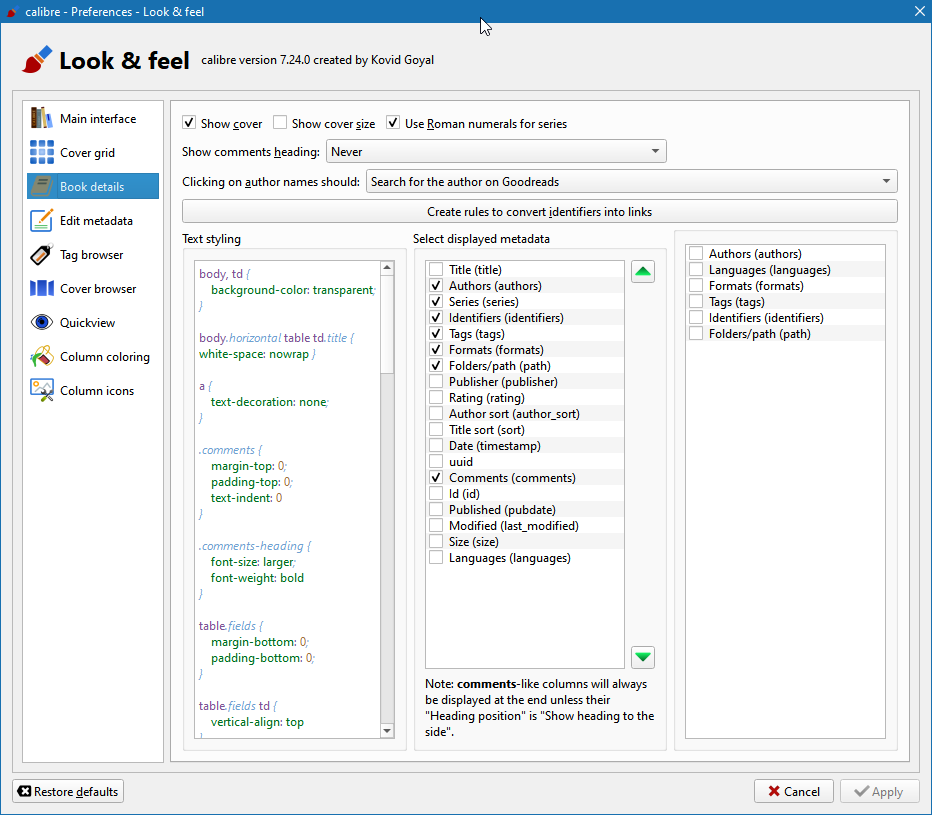The image size is (932, 815).
Task: Check Folders/path (path) in right panel list
Action: (696, 333)
